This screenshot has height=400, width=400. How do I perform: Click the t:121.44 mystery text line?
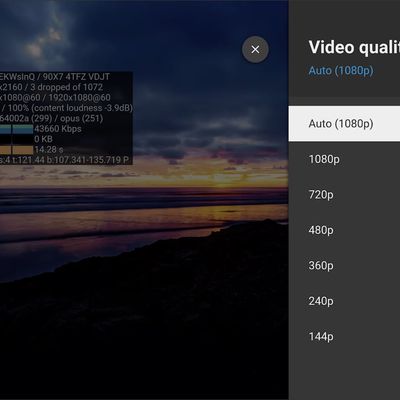coord(64,160)
